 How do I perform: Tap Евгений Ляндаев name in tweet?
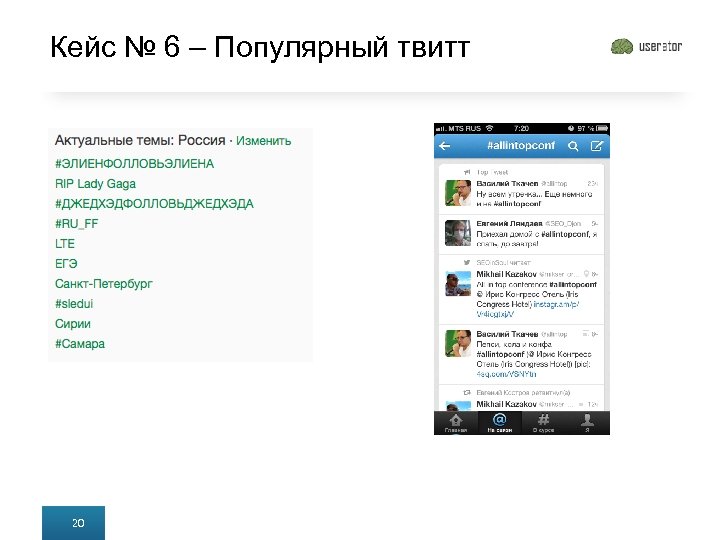[509, 224]
